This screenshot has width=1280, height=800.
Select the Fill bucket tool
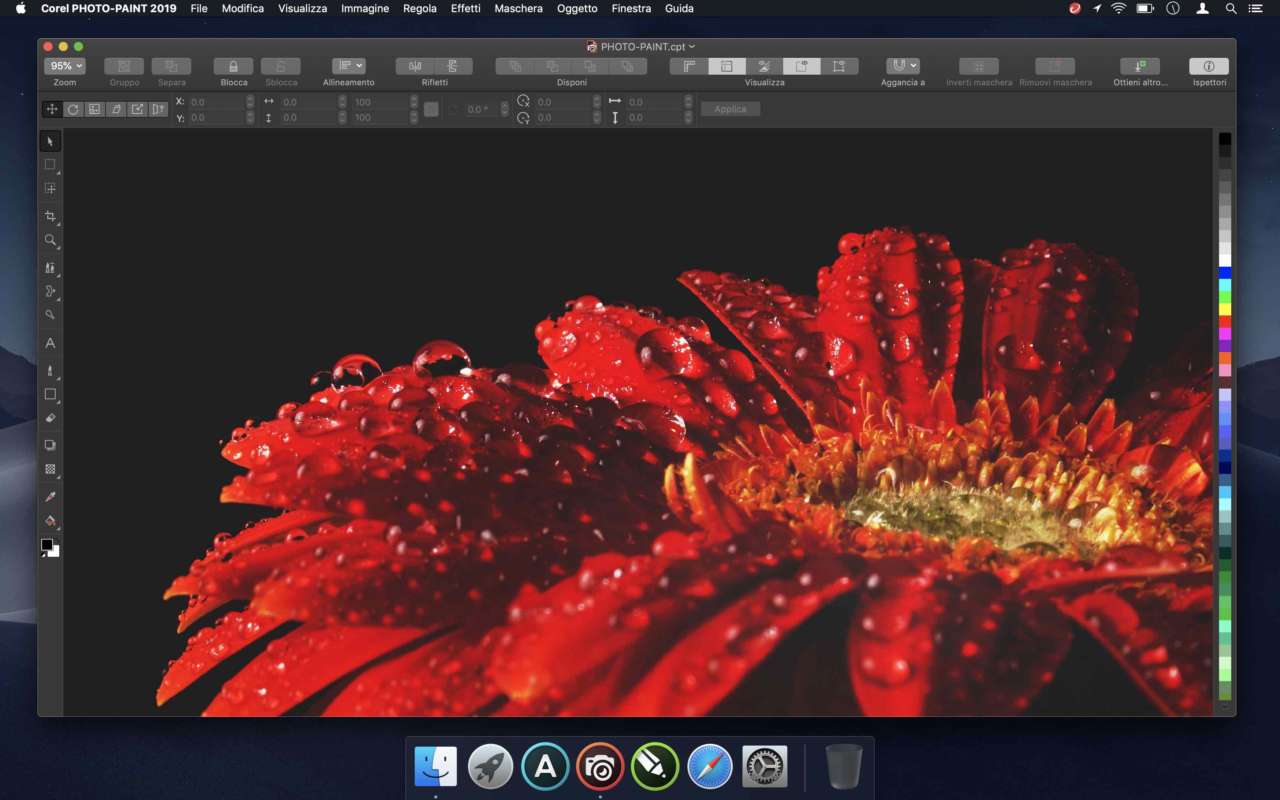pyautogui.click(x=50, y=521)
